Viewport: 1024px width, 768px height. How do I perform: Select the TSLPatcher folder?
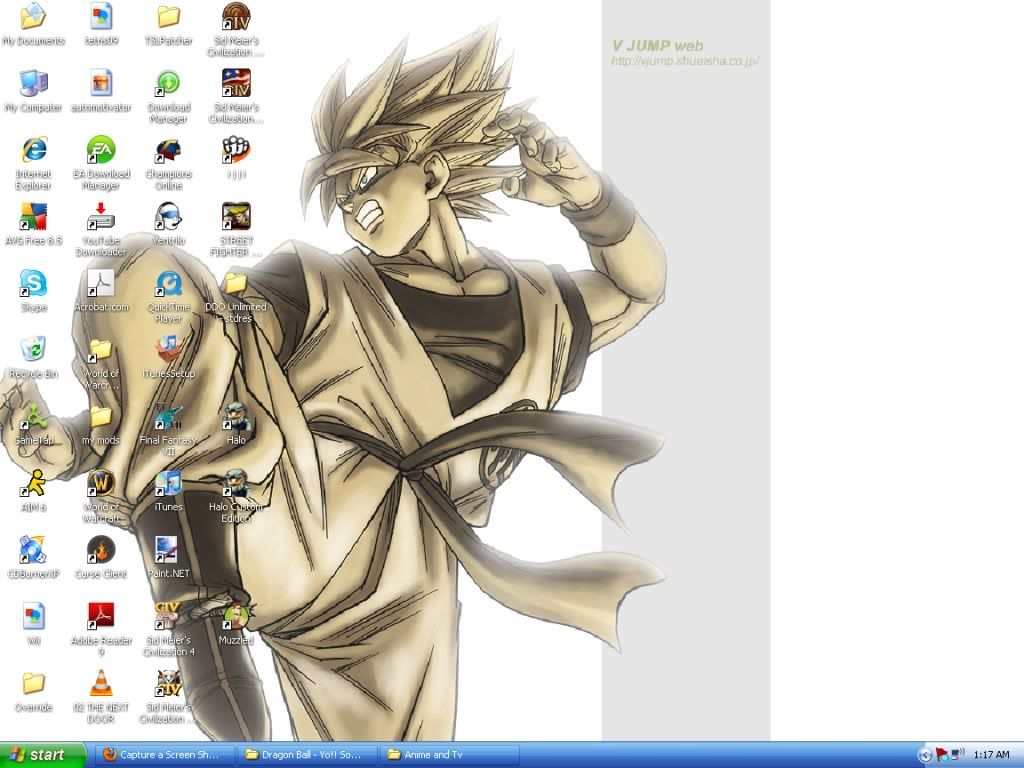click(x=168, y=17)
